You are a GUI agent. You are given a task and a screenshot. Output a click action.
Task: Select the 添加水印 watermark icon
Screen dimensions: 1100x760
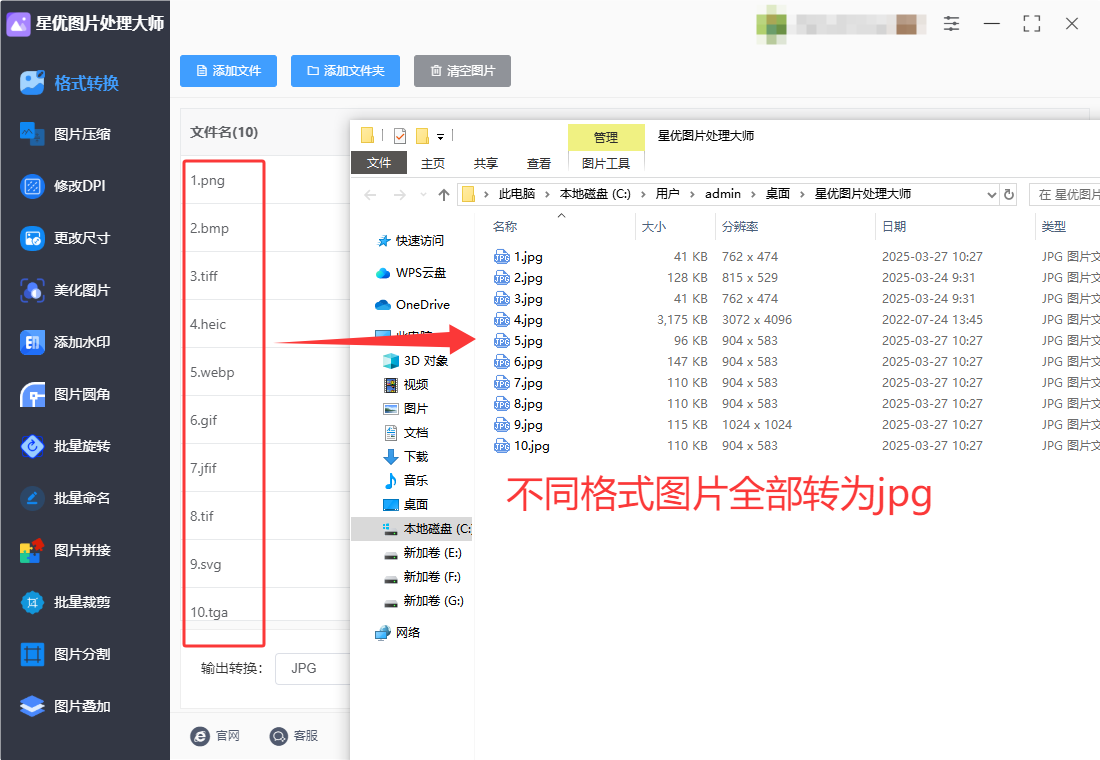pos(32,342)
